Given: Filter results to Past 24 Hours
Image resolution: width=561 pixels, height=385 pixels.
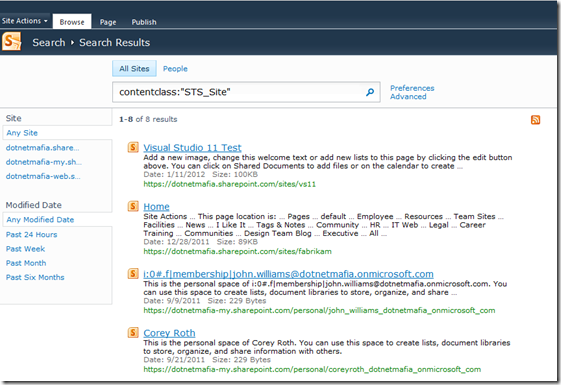Looking at the screenshot, I should (31, 235).
